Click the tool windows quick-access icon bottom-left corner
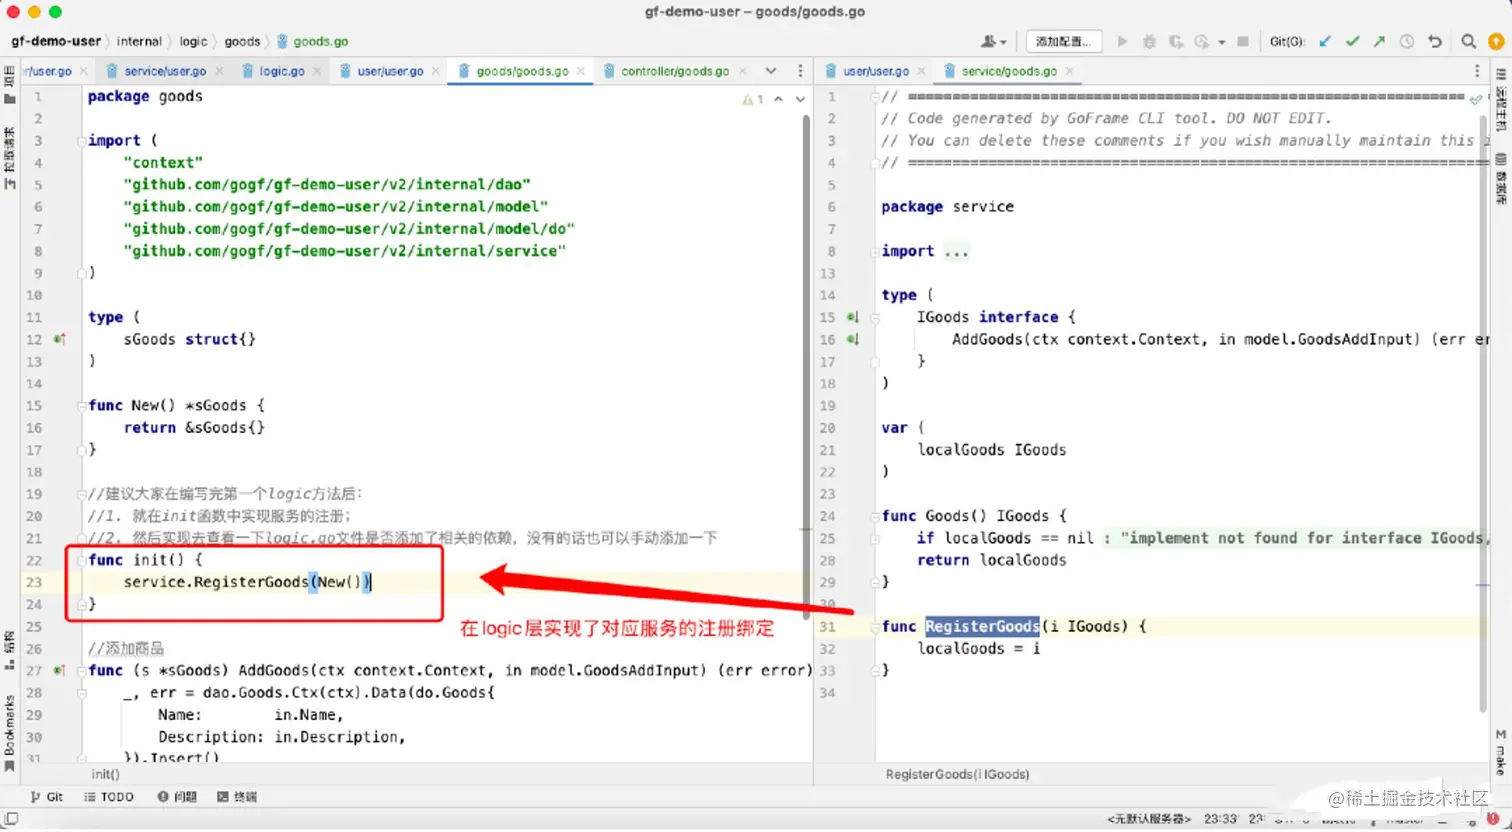 pos(11,819)
